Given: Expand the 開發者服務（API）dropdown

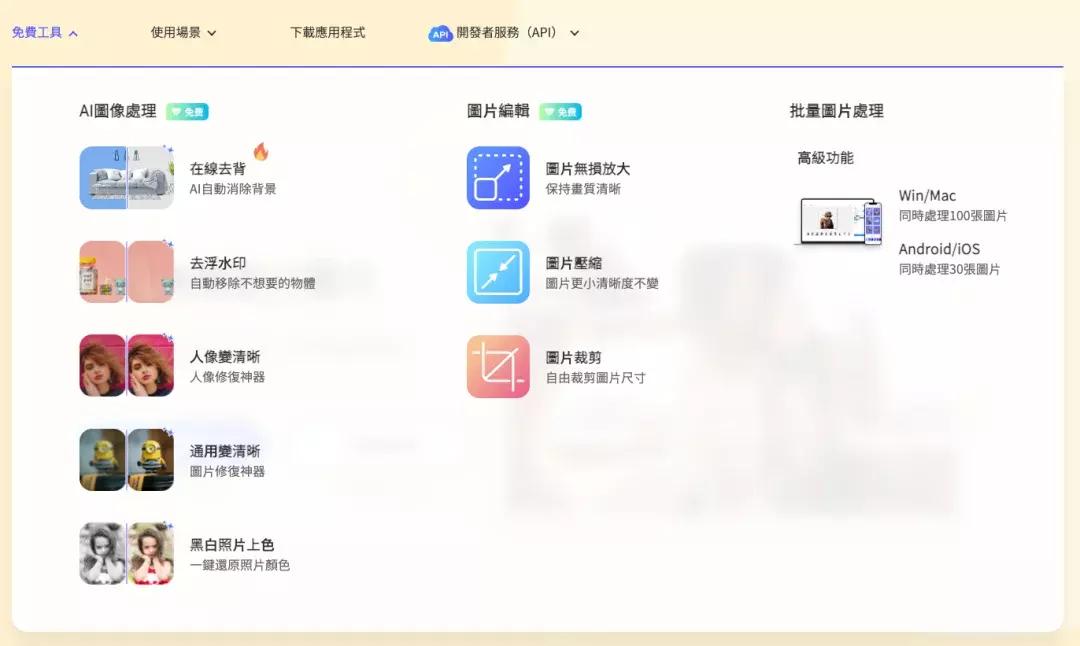Looking at the screenshot, I should pyautogui.click(x=573, y=32).
